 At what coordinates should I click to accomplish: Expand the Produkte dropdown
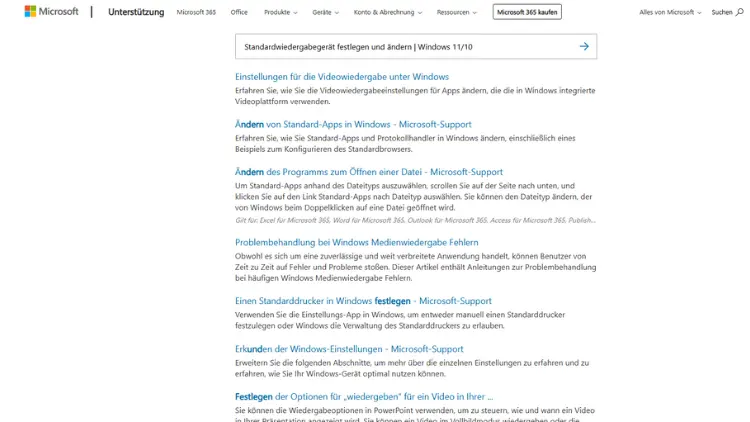[281, 12]
